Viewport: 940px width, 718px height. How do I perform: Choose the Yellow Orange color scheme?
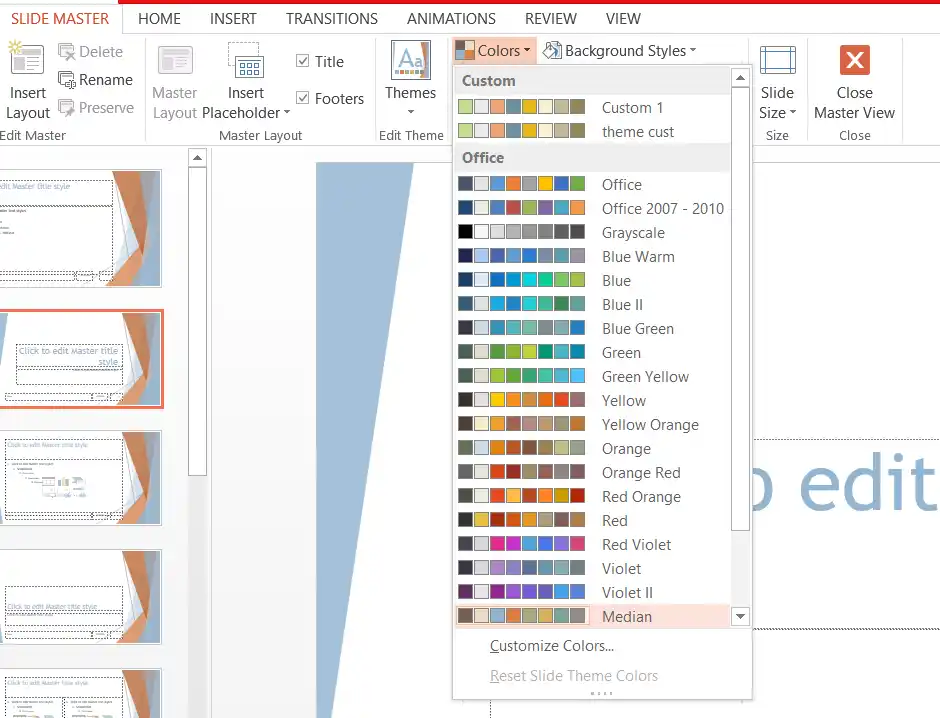tap(592, 424)
